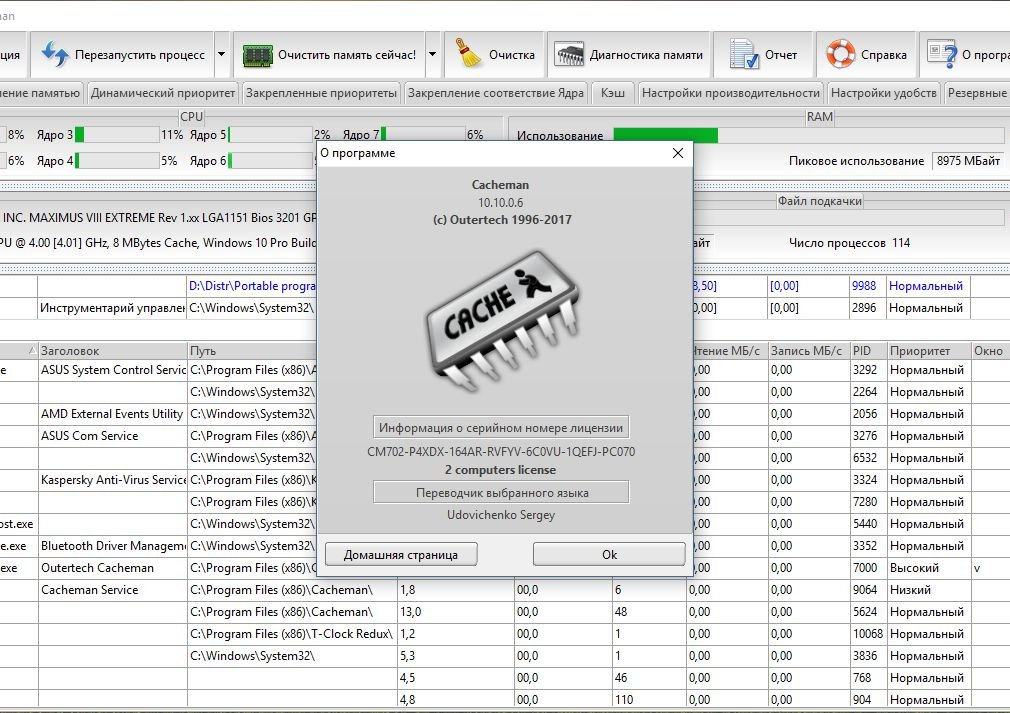Click T-Clock Redux path cell
Screen dimensions: 1010x713
(291, 634)
